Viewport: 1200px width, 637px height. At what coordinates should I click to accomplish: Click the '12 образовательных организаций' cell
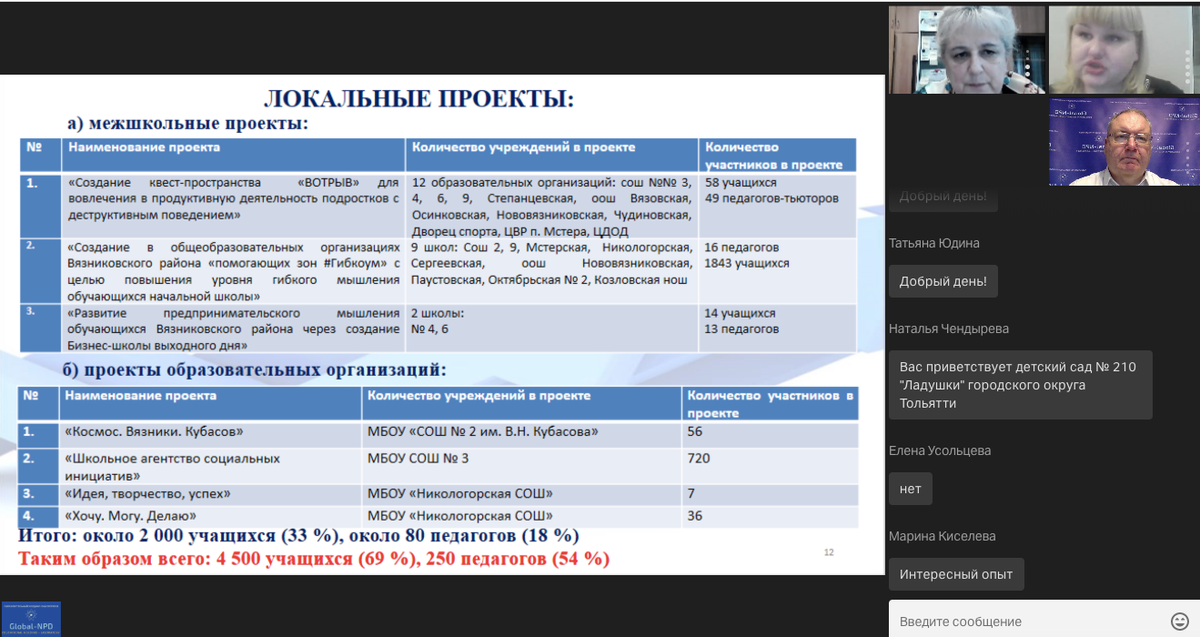551,207
